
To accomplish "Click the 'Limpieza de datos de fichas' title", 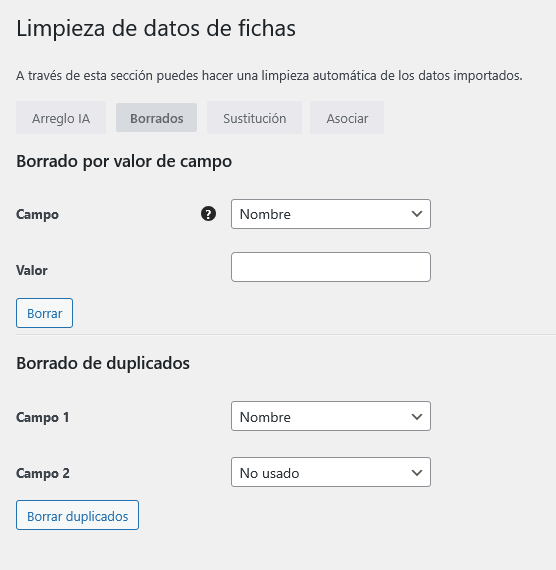I will tap(156, 28).
